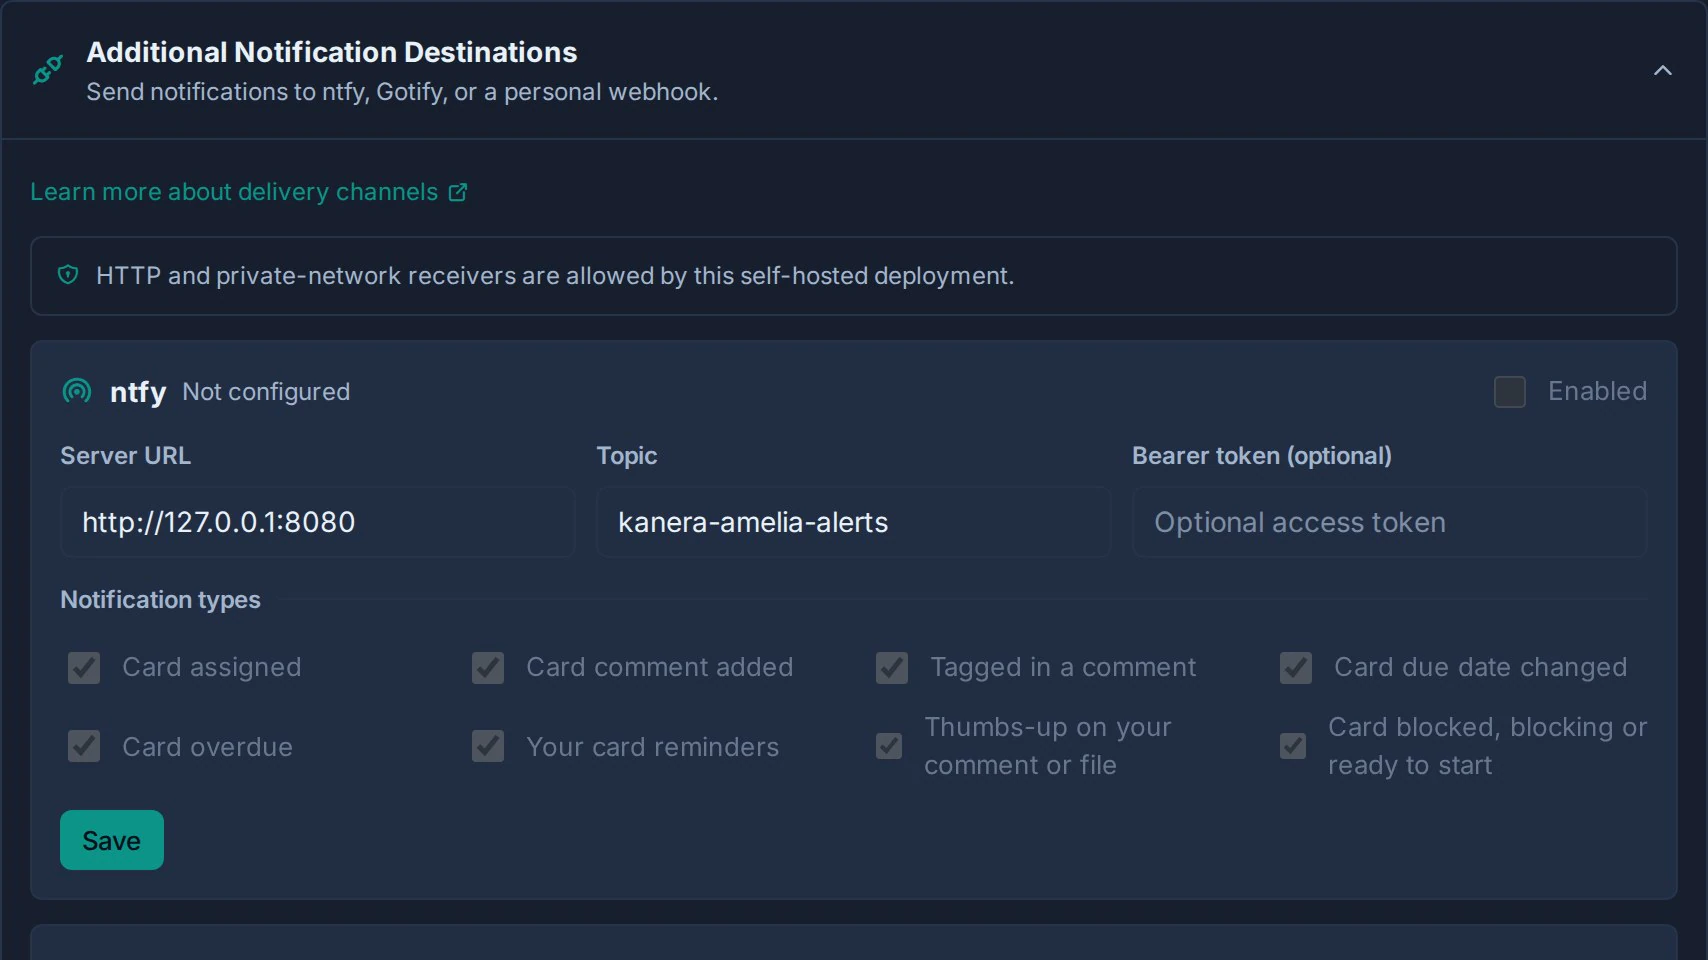1708x960 pixels.
Task: Click the Topic field with kanera-amelia-alerts
Action: [x=853, y=522]
